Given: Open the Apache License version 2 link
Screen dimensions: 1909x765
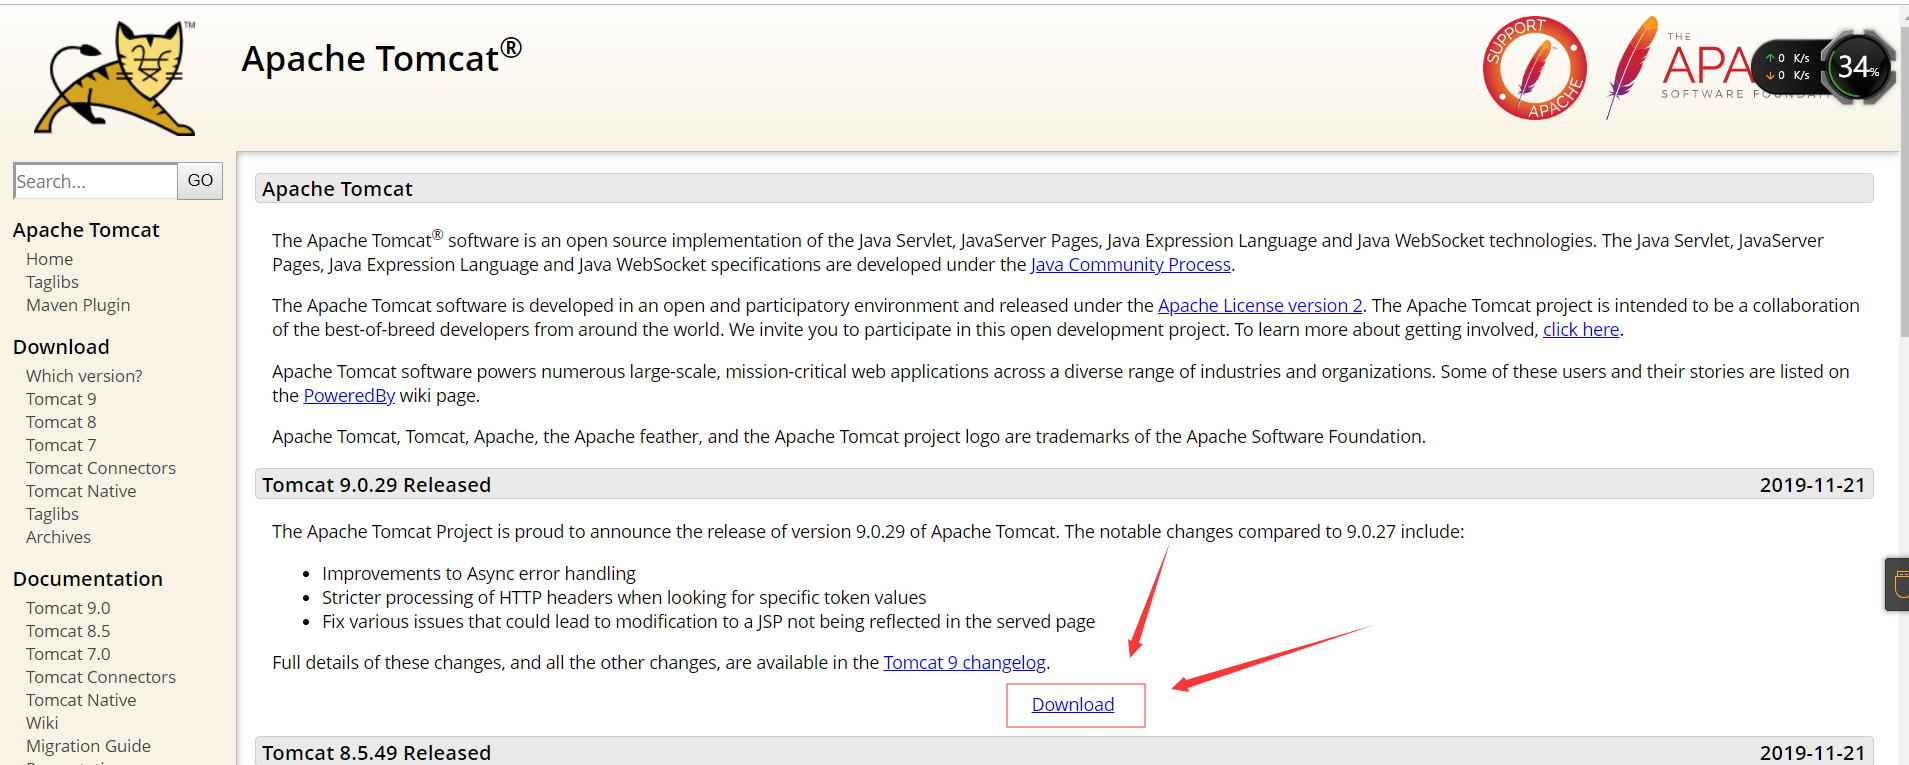Looking at the screenshot, I should click(1260, 306).
